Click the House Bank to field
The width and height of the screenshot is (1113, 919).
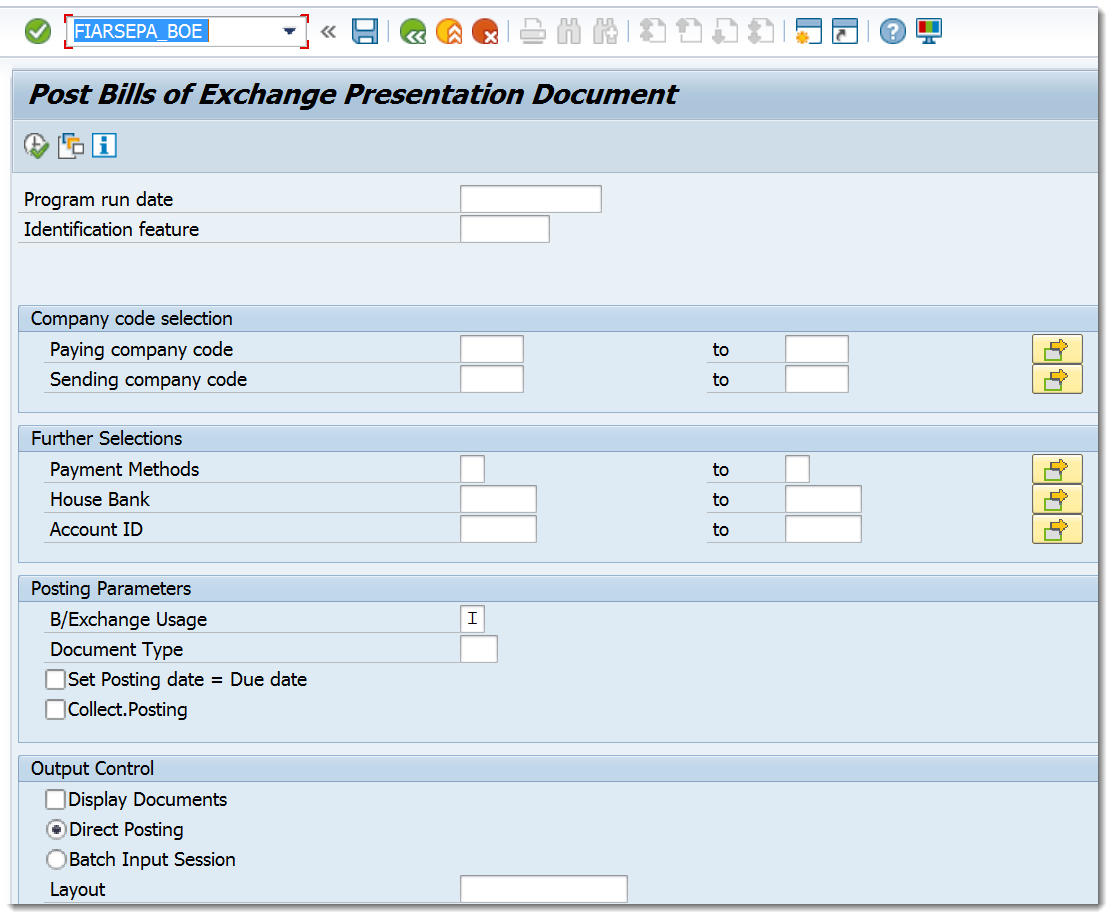pyautogui.click(x=823, y=499)
